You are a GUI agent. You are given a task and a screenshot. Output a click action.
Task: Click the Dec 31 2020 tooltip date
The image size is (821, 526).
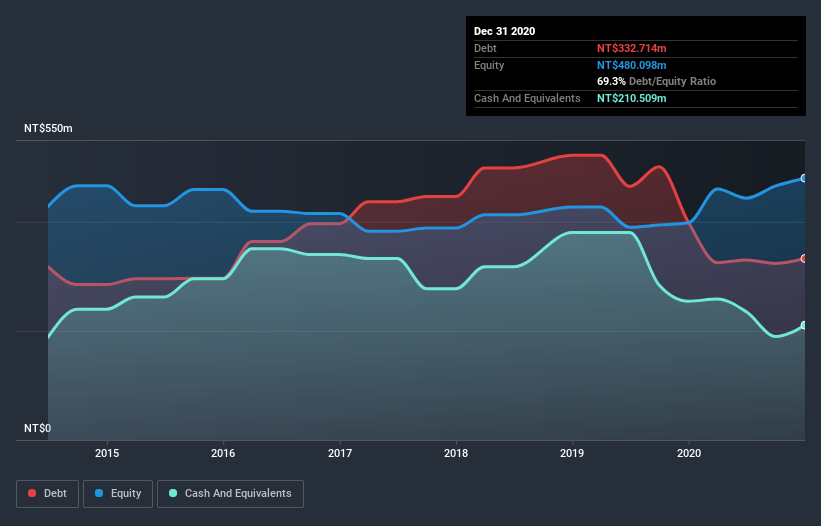(x=504, y=31)
